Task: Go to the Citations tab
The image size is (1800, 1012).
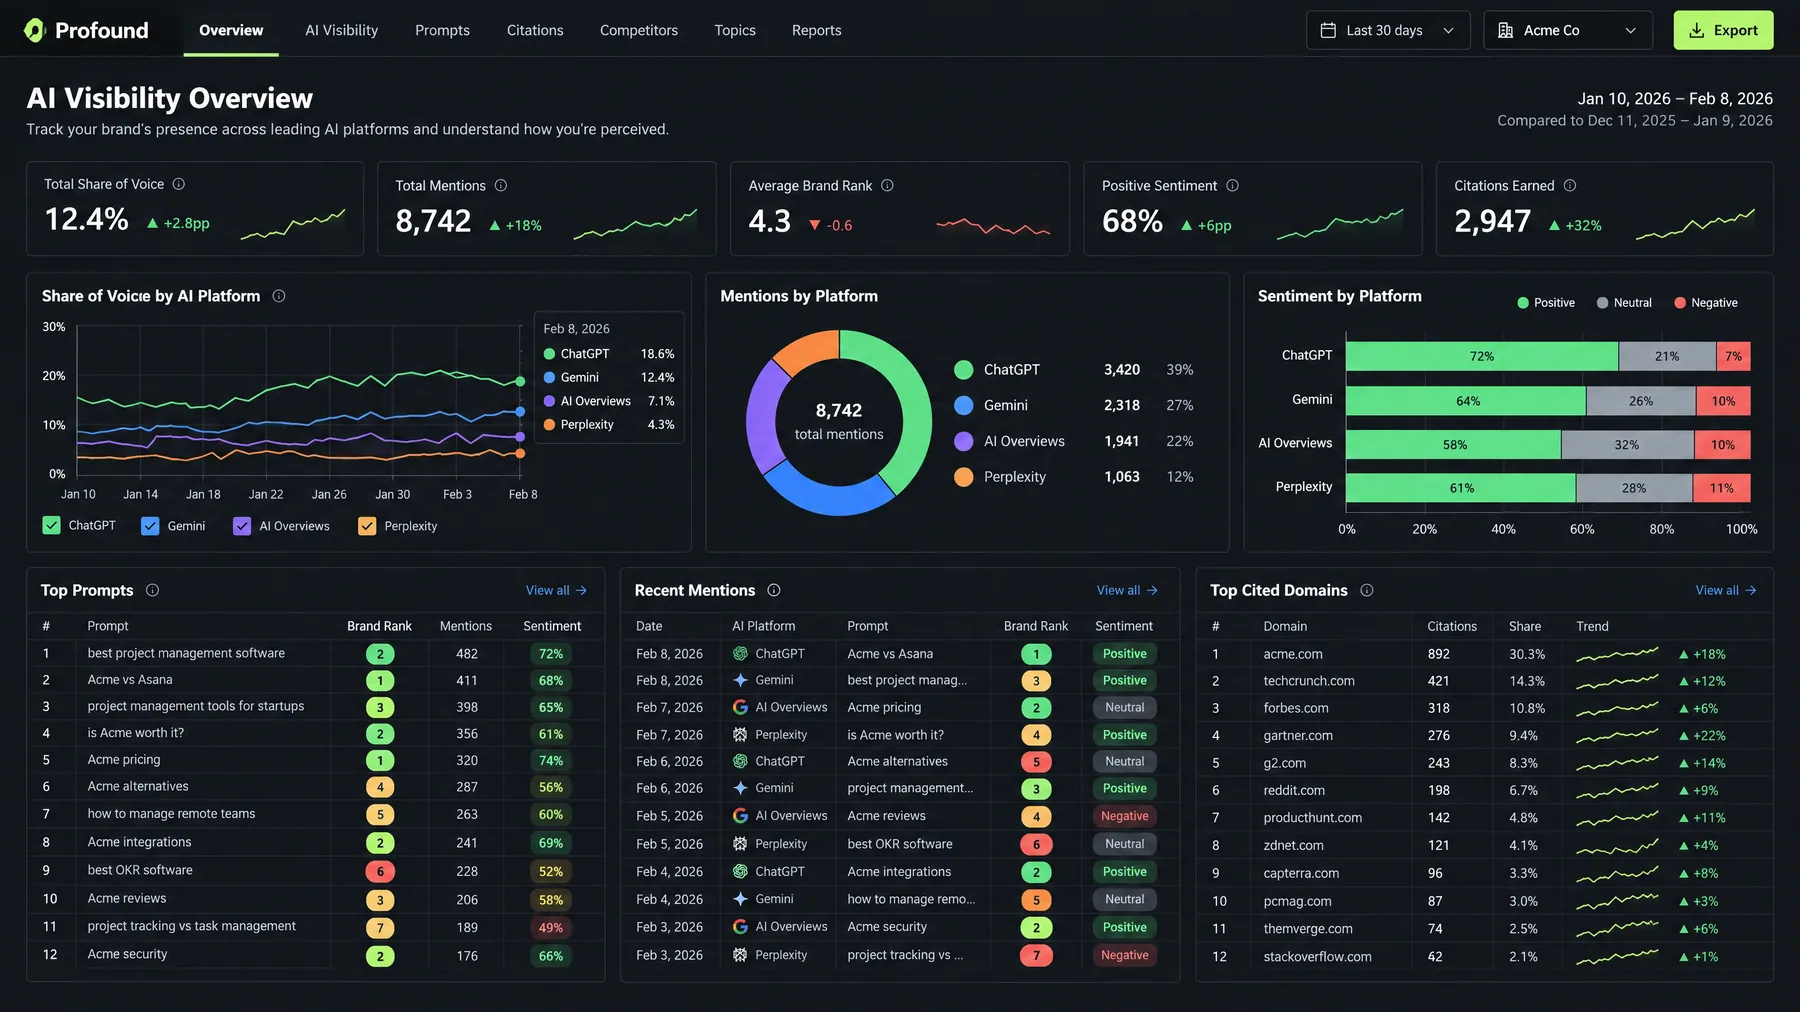Action: (x=535, y=30)
